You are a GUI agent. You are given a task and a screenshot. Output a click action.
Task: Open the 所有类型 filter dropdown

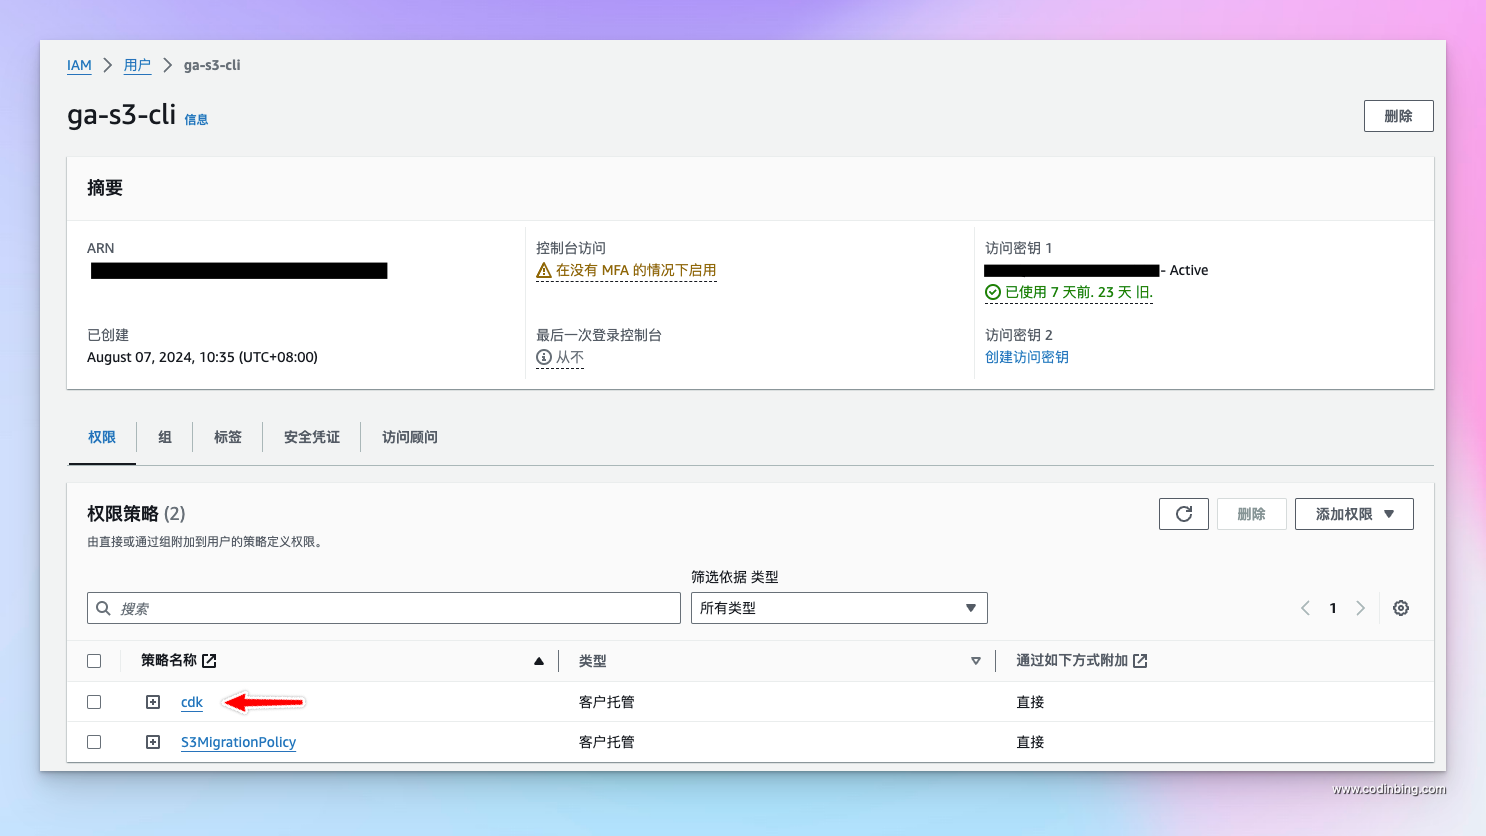tap(839, 608)
